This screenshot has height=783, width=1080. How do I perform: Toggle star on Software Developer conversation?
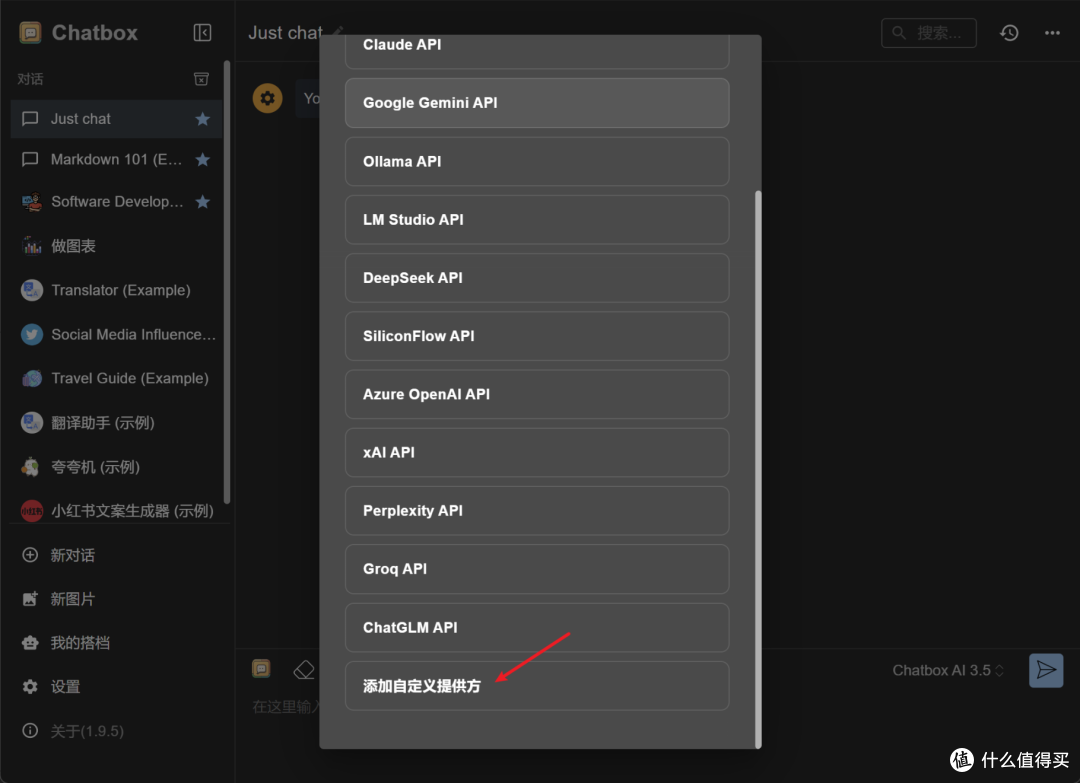(x=202, y=202)
